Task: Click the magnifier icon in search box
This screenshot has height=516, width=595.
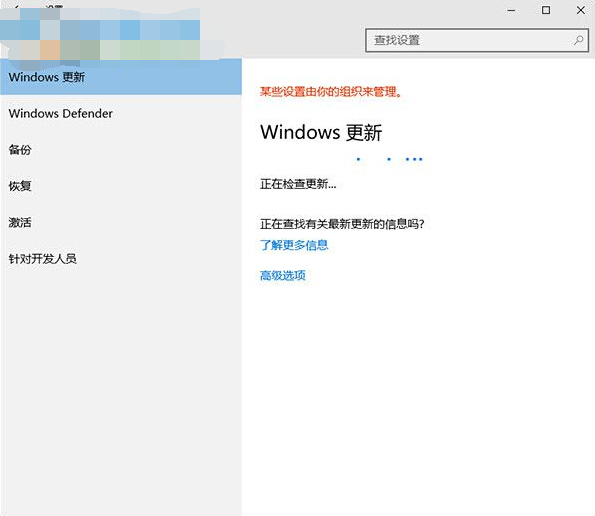Action: (578, 40)
